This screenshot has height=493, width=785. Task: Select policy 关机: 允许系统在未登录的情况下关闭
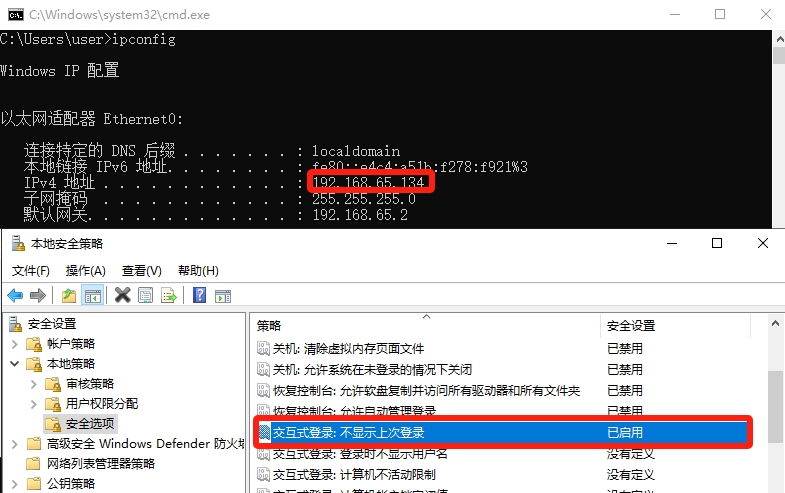(x=372, y=369)
